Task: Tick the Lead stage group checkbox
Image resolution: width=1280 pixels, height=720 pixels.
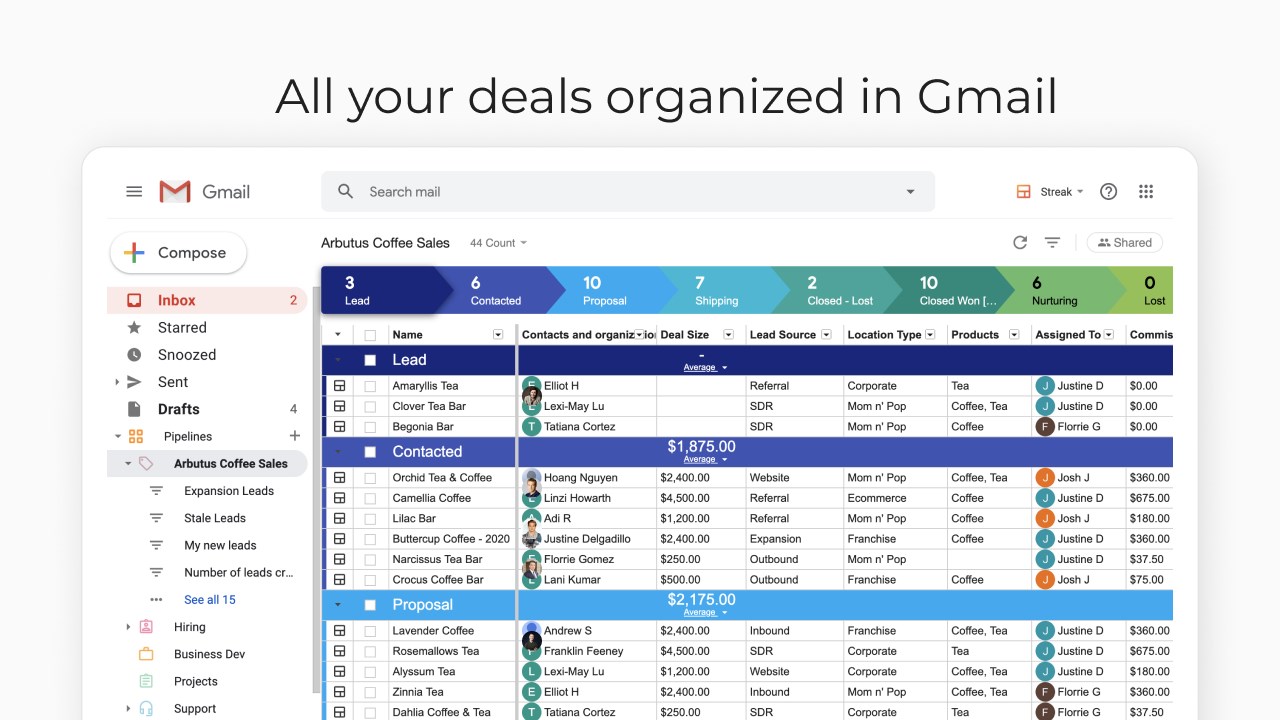Action: pyautogui.click(x=370, y=360)
